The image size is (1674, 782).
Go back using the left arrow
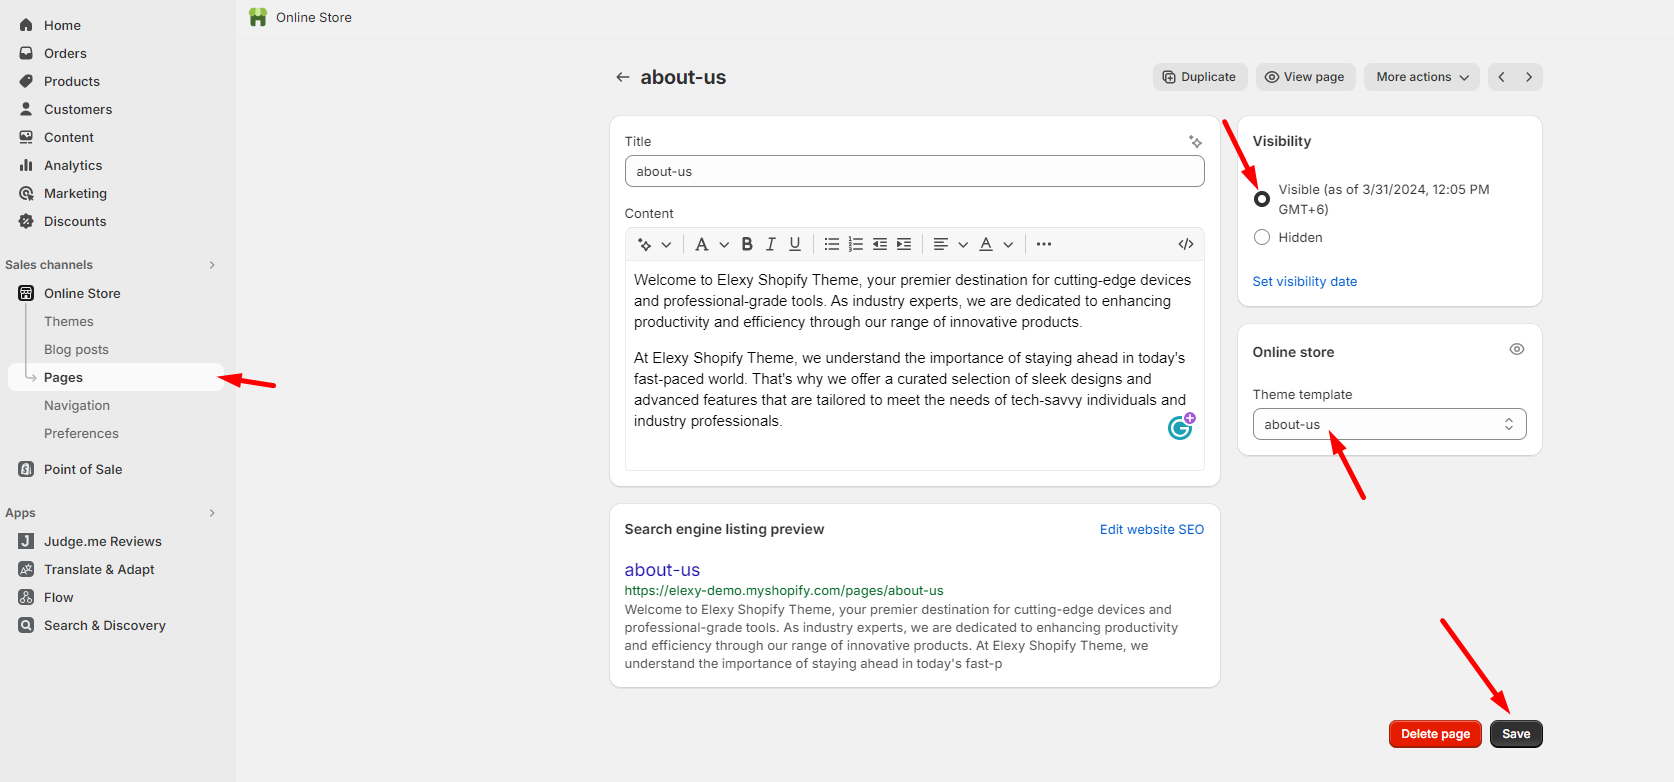point(623,77)
